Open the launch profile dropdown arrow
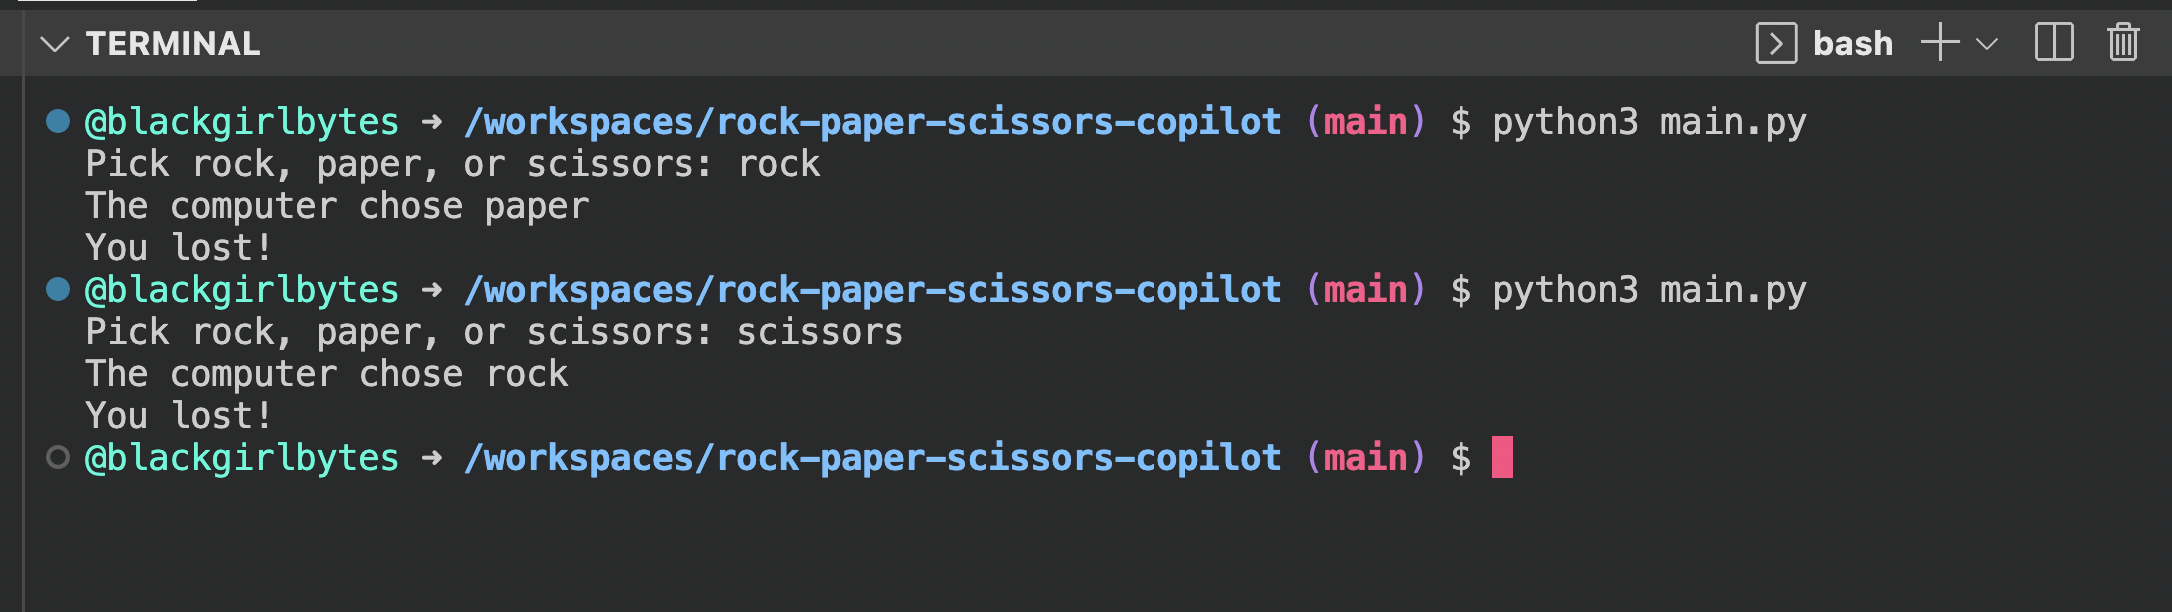Image resolution: width=2172 pixels, height=612 pixels. (1987, 44)
